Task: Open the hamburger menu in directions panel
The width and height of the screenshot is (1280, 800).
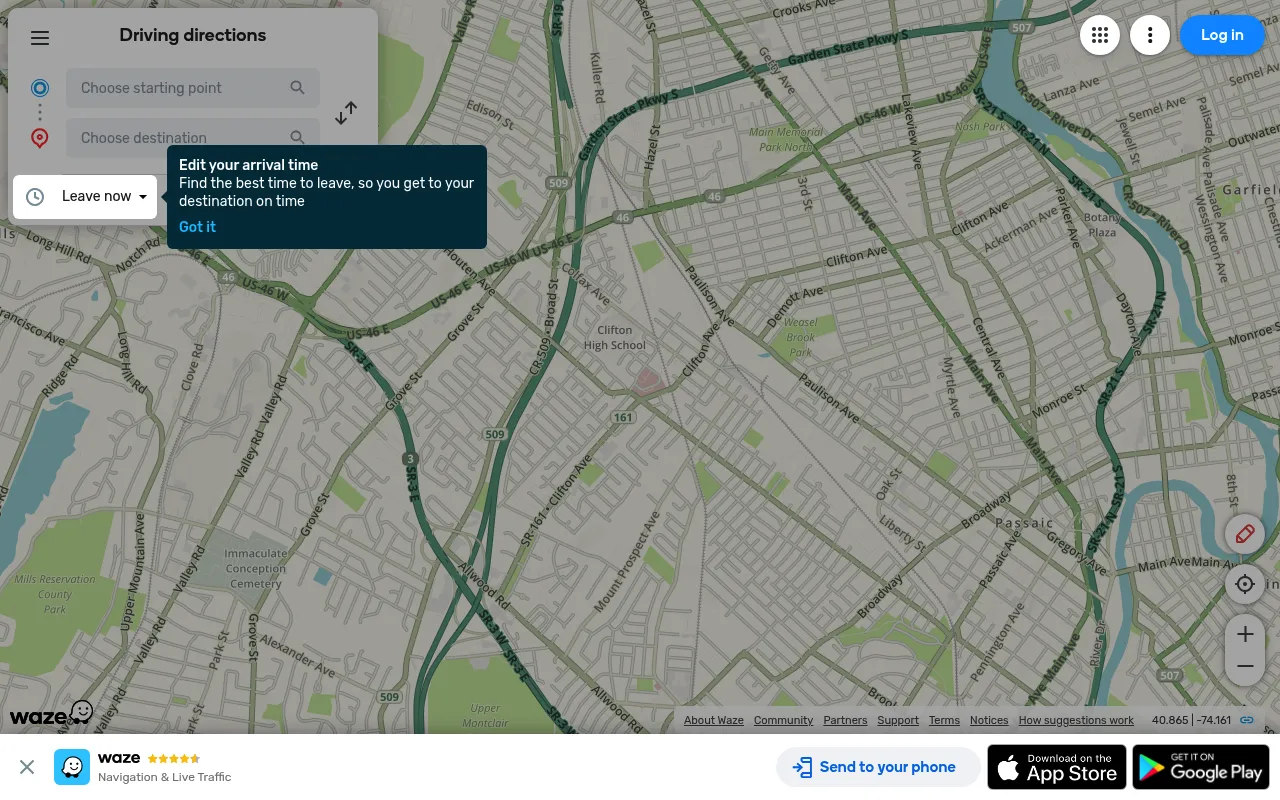Action: point(40,38)
